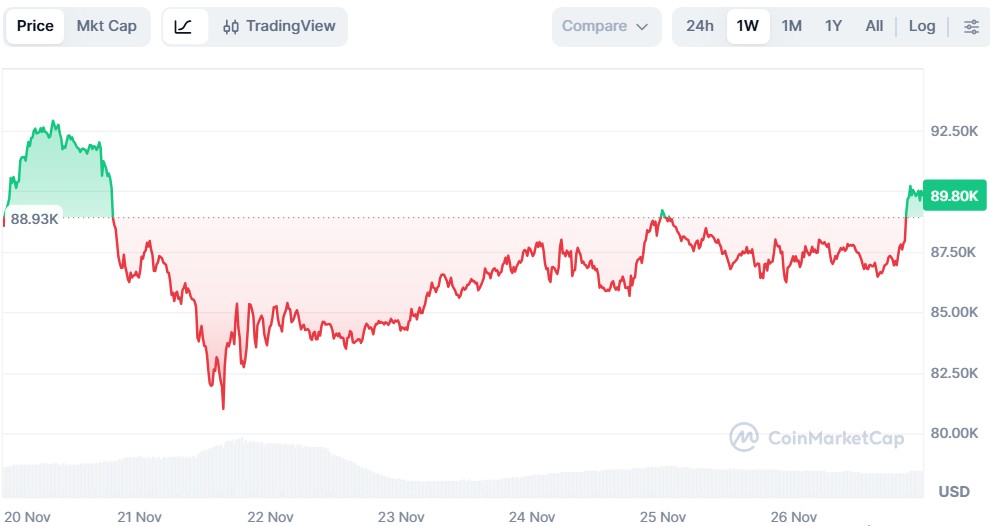Click the CoinMarketCap watermark logo
Screen dimensions: 990x526
tap(743, 437)
